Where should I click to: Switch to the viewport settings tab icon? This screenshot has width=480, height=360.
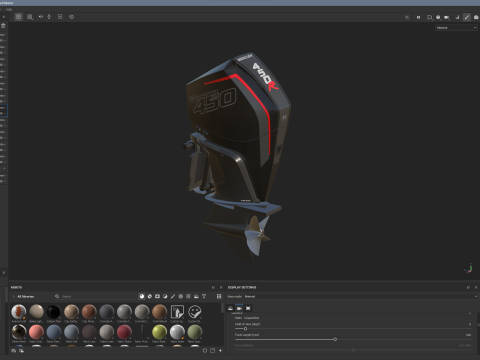click(248, 308)
